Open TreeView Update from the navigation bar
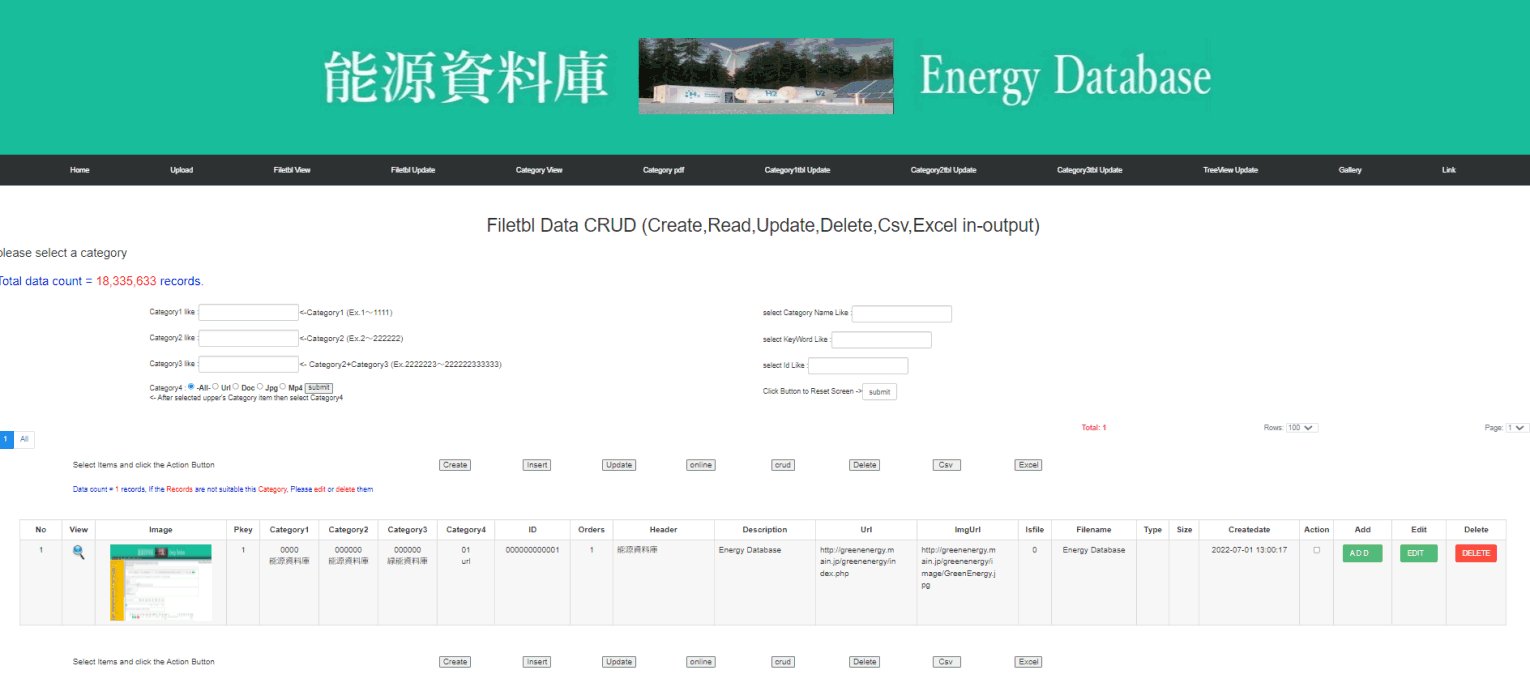Screen dimensions: 1530x700 pyautogui.click(x=1230, y=170)
